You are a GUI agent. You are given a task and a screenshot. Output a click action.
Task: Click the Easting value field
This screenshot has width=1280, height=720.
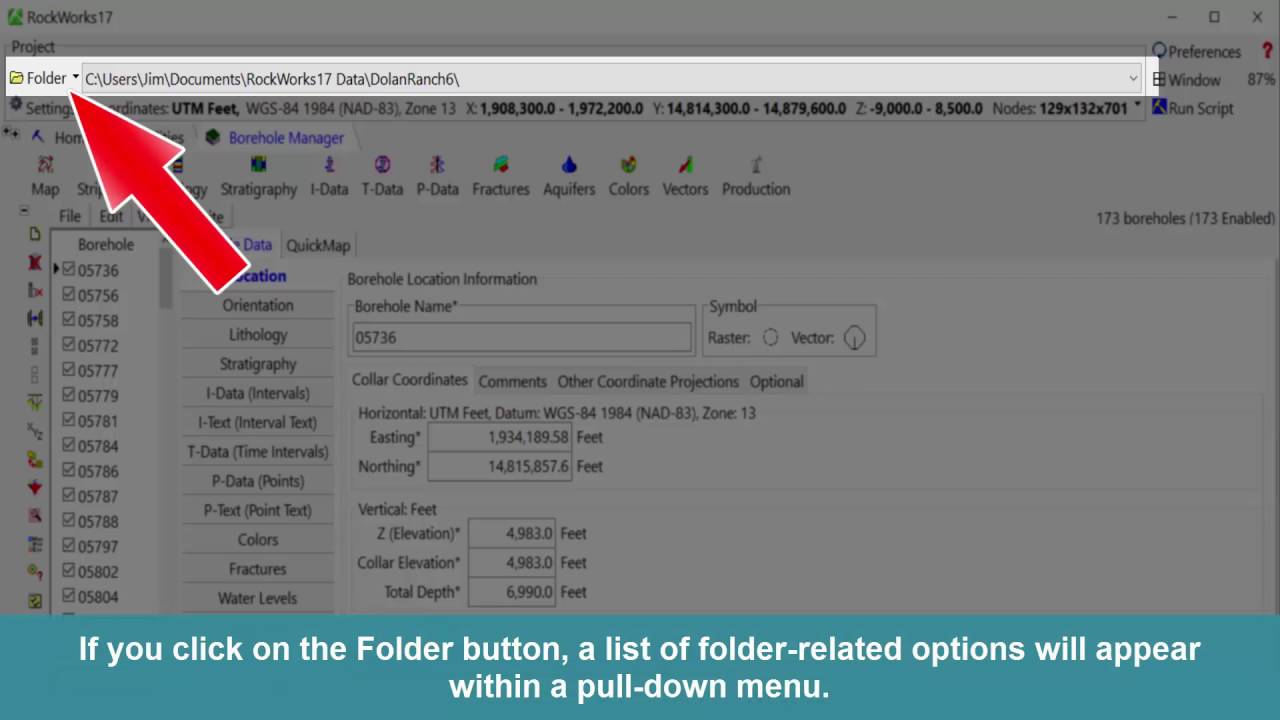click(499, 437)
